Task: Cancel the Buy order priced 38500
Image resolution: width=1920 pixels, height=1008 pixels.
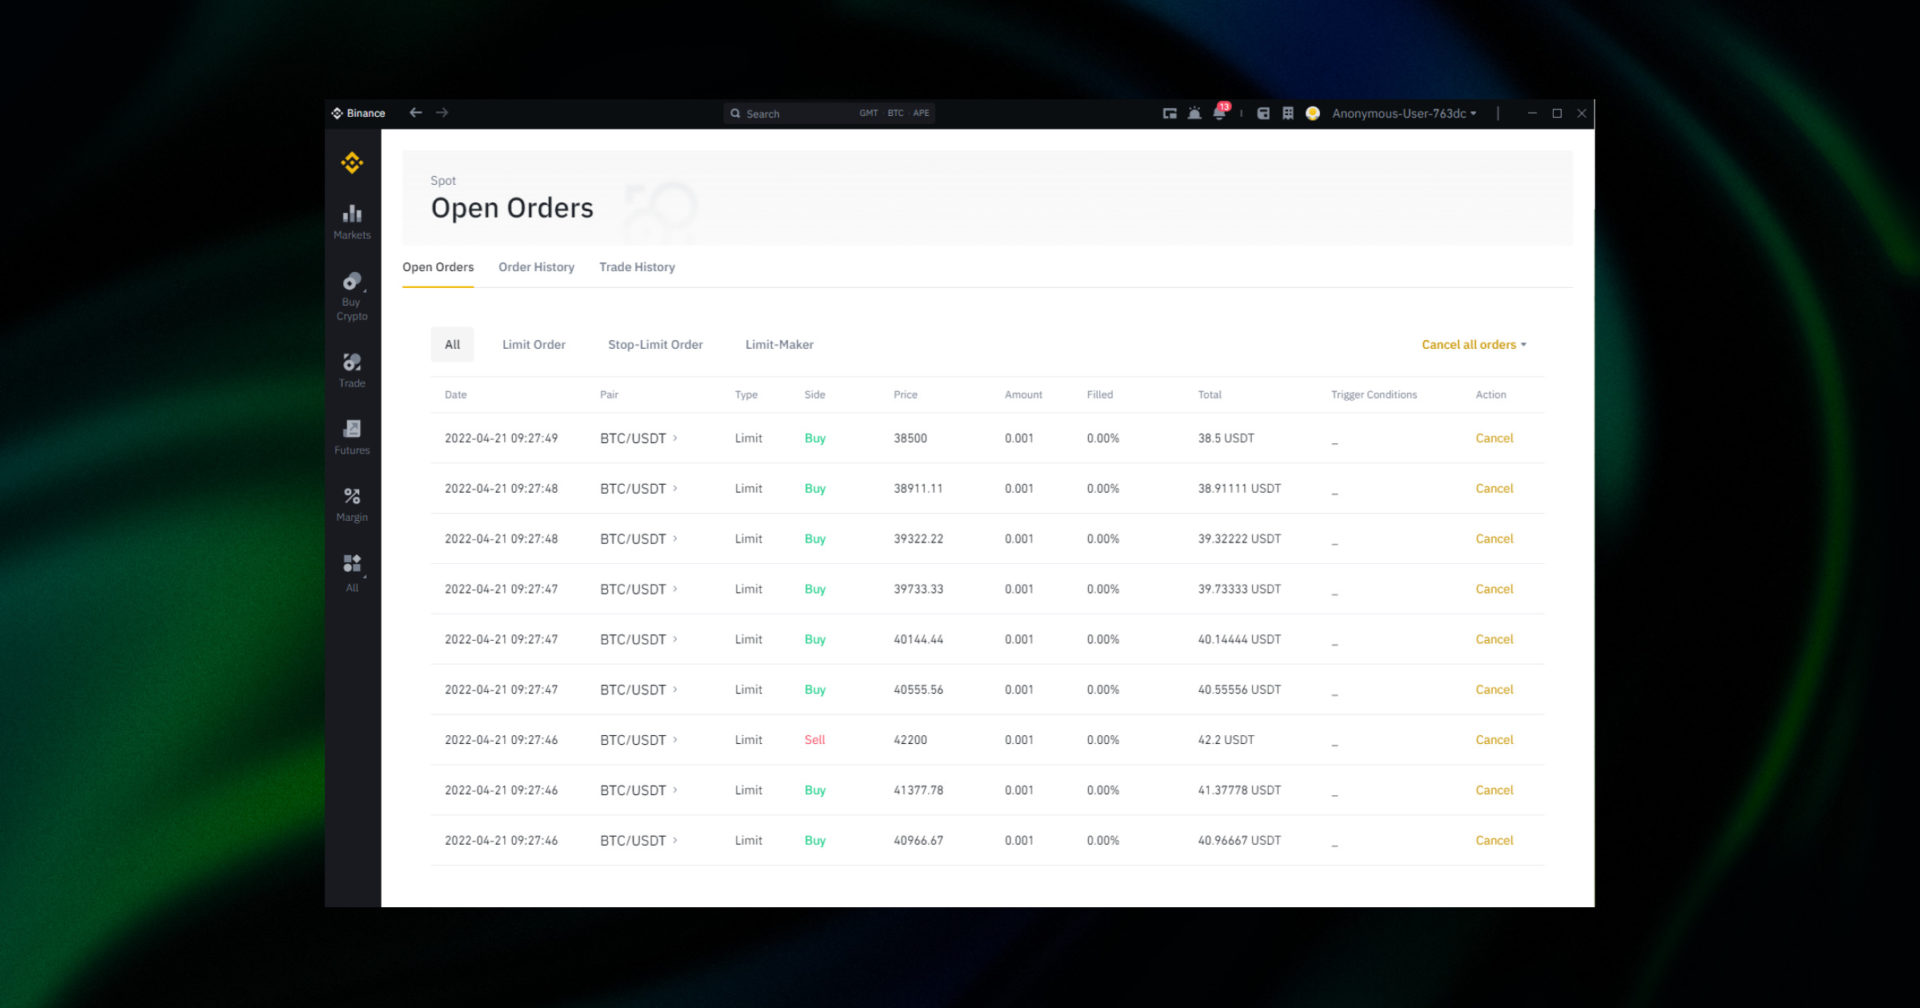Action: tap(1494, 438)
